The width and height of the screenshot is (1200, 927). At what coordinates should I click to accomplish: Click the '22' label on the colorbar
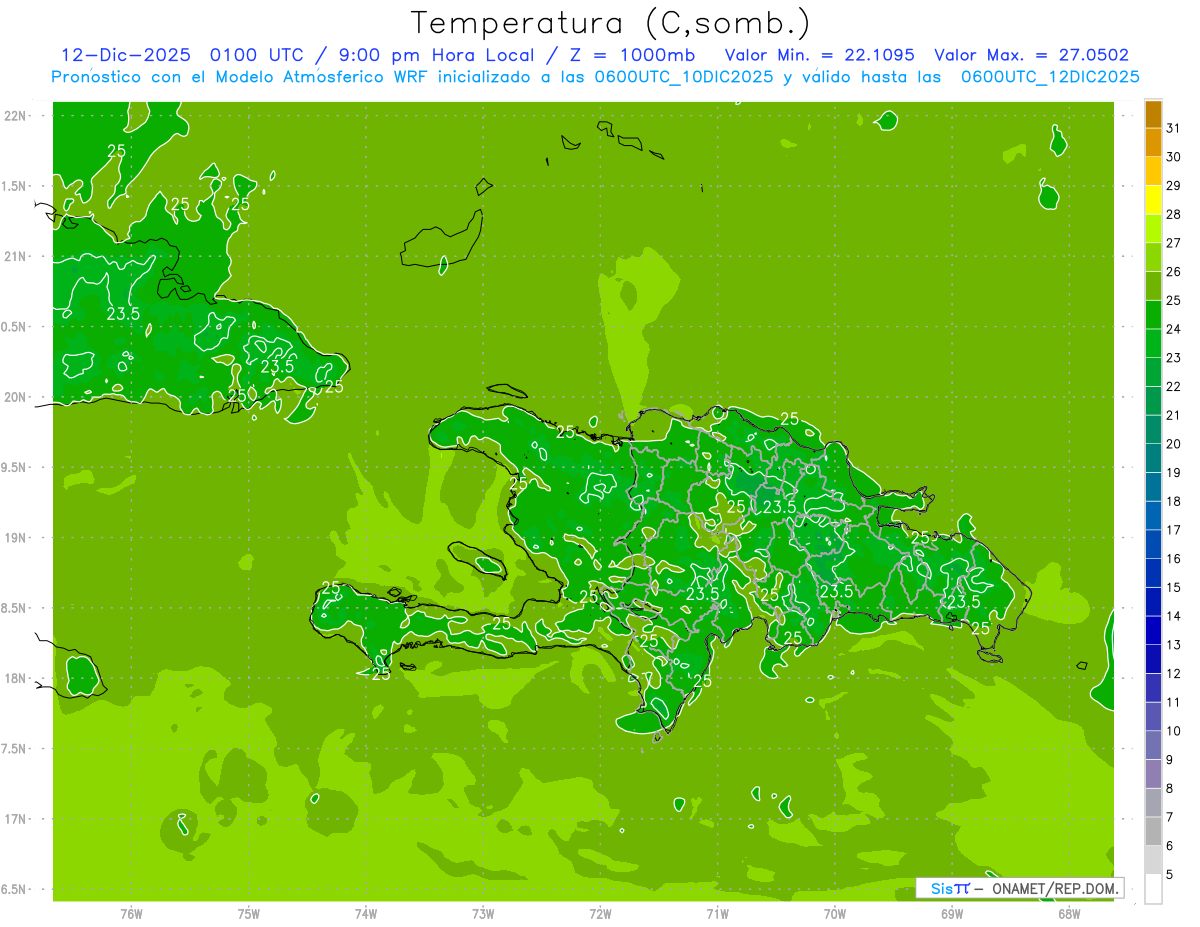[x=1174, y=386]
